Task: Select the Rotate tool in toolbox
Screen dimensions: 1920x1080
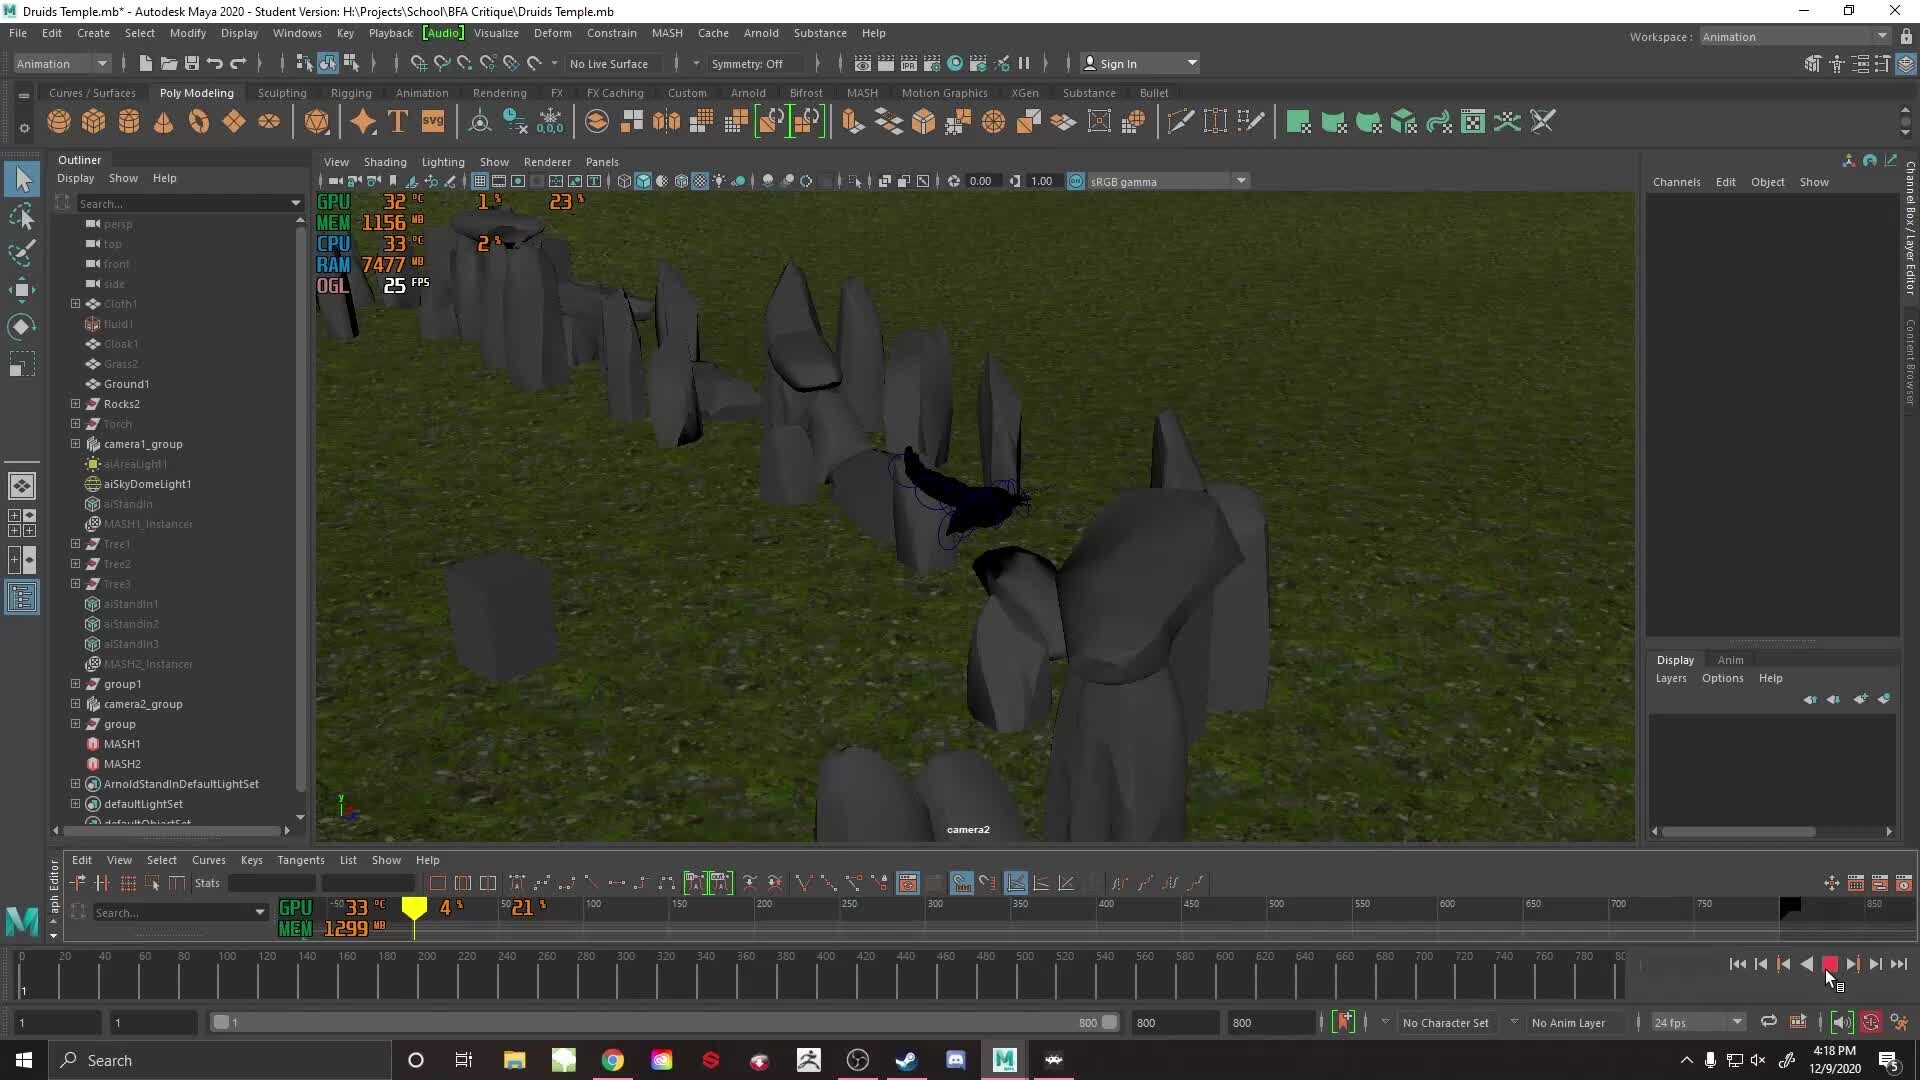Action: (21, 327)
